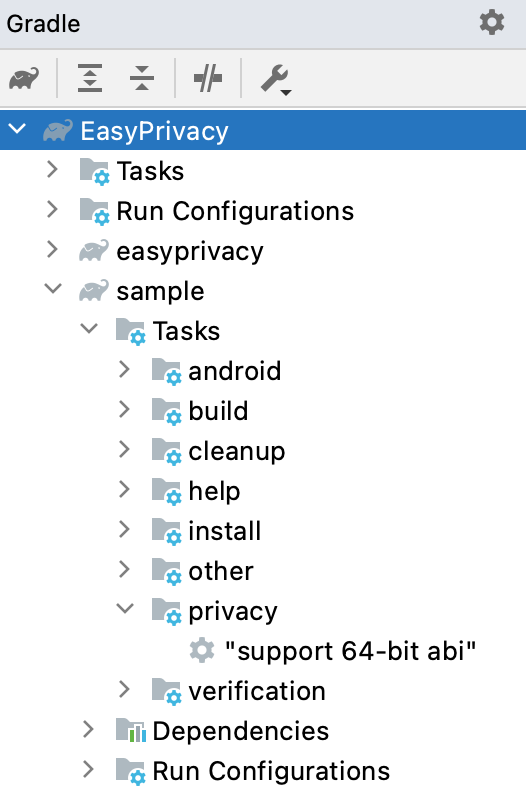The height and width of the screenshot is (794, 526).
Task: Select the help tasks folder
Action: (196, 491)
